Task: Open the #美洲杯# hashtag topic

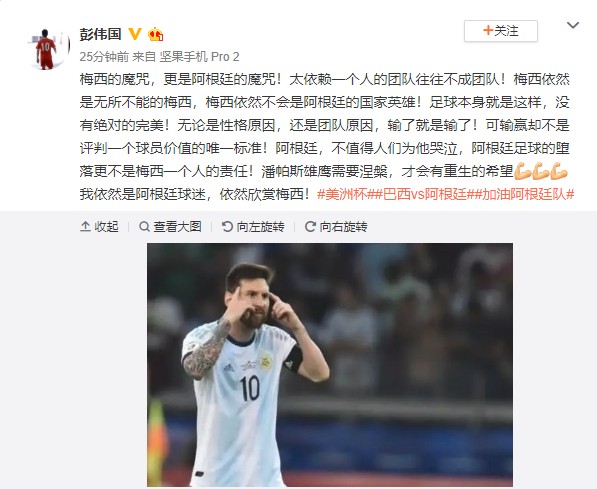Action: (346, 194)
